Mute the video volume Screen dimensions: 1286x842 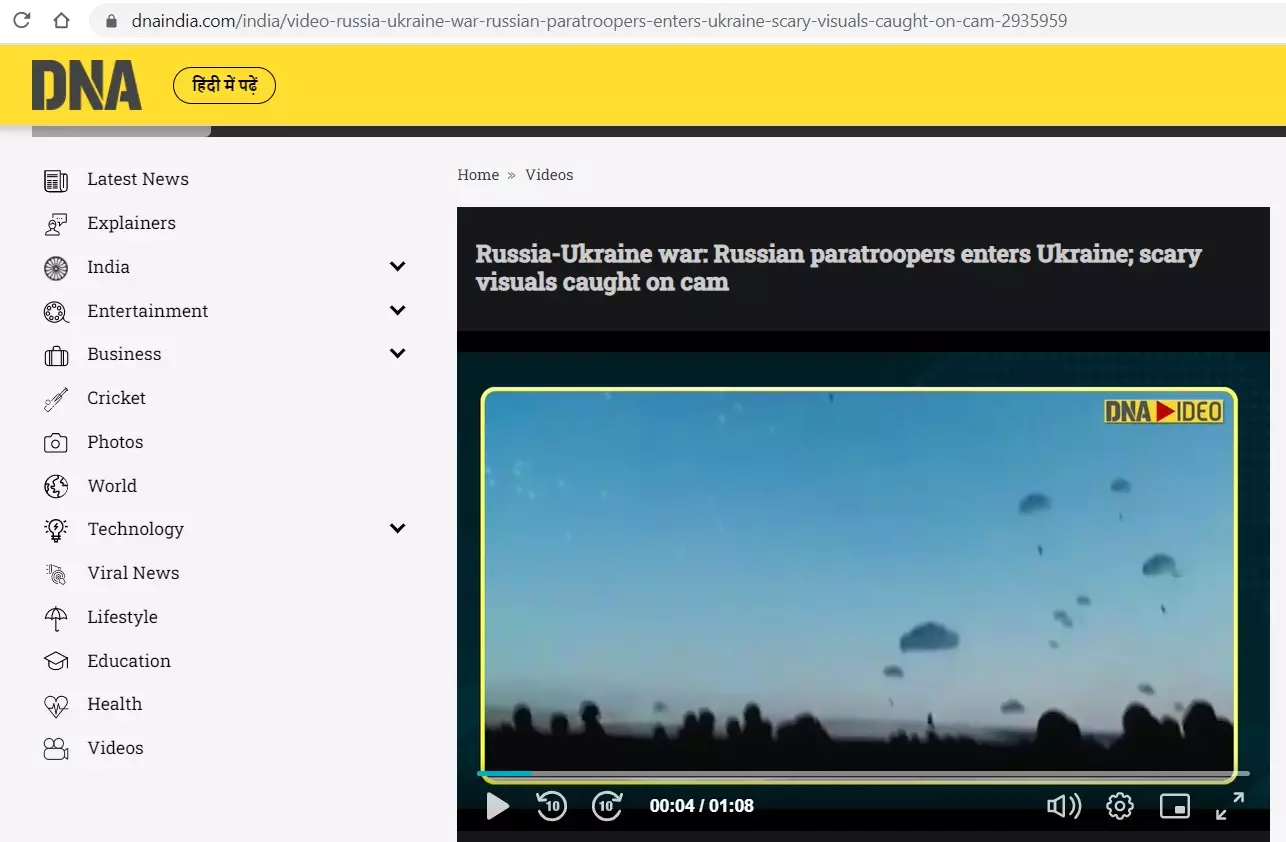(1063, 806)
